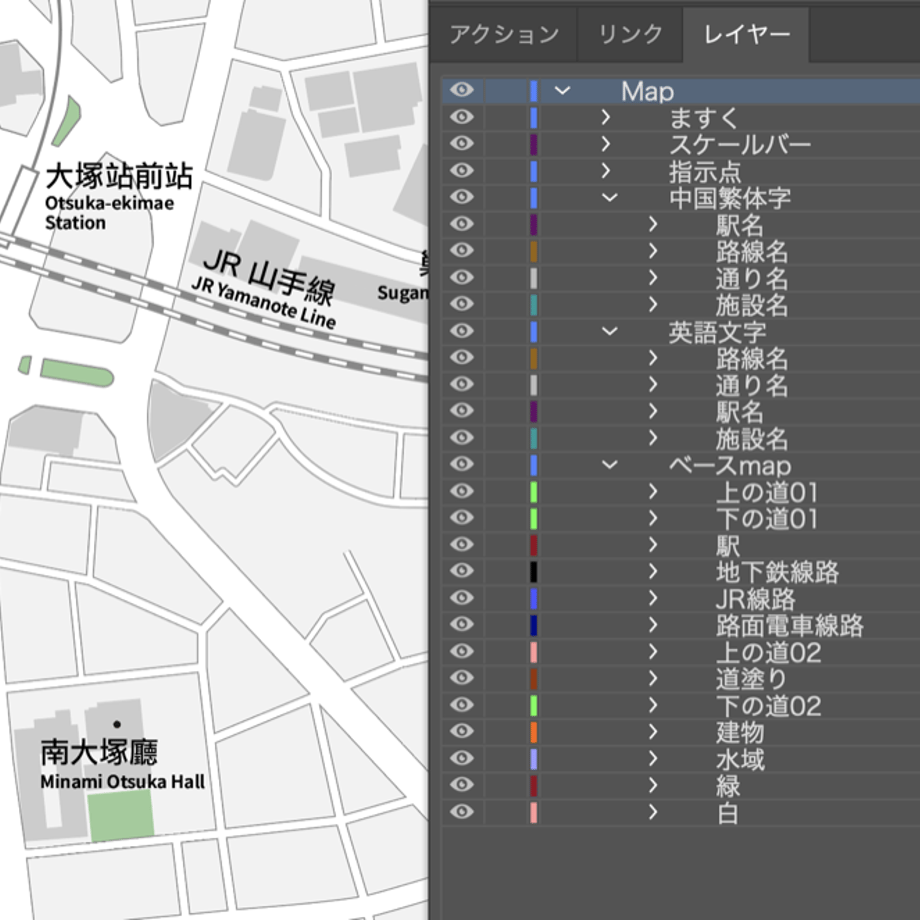Collapse the Map layer chevron

click(x=562, y=91)
